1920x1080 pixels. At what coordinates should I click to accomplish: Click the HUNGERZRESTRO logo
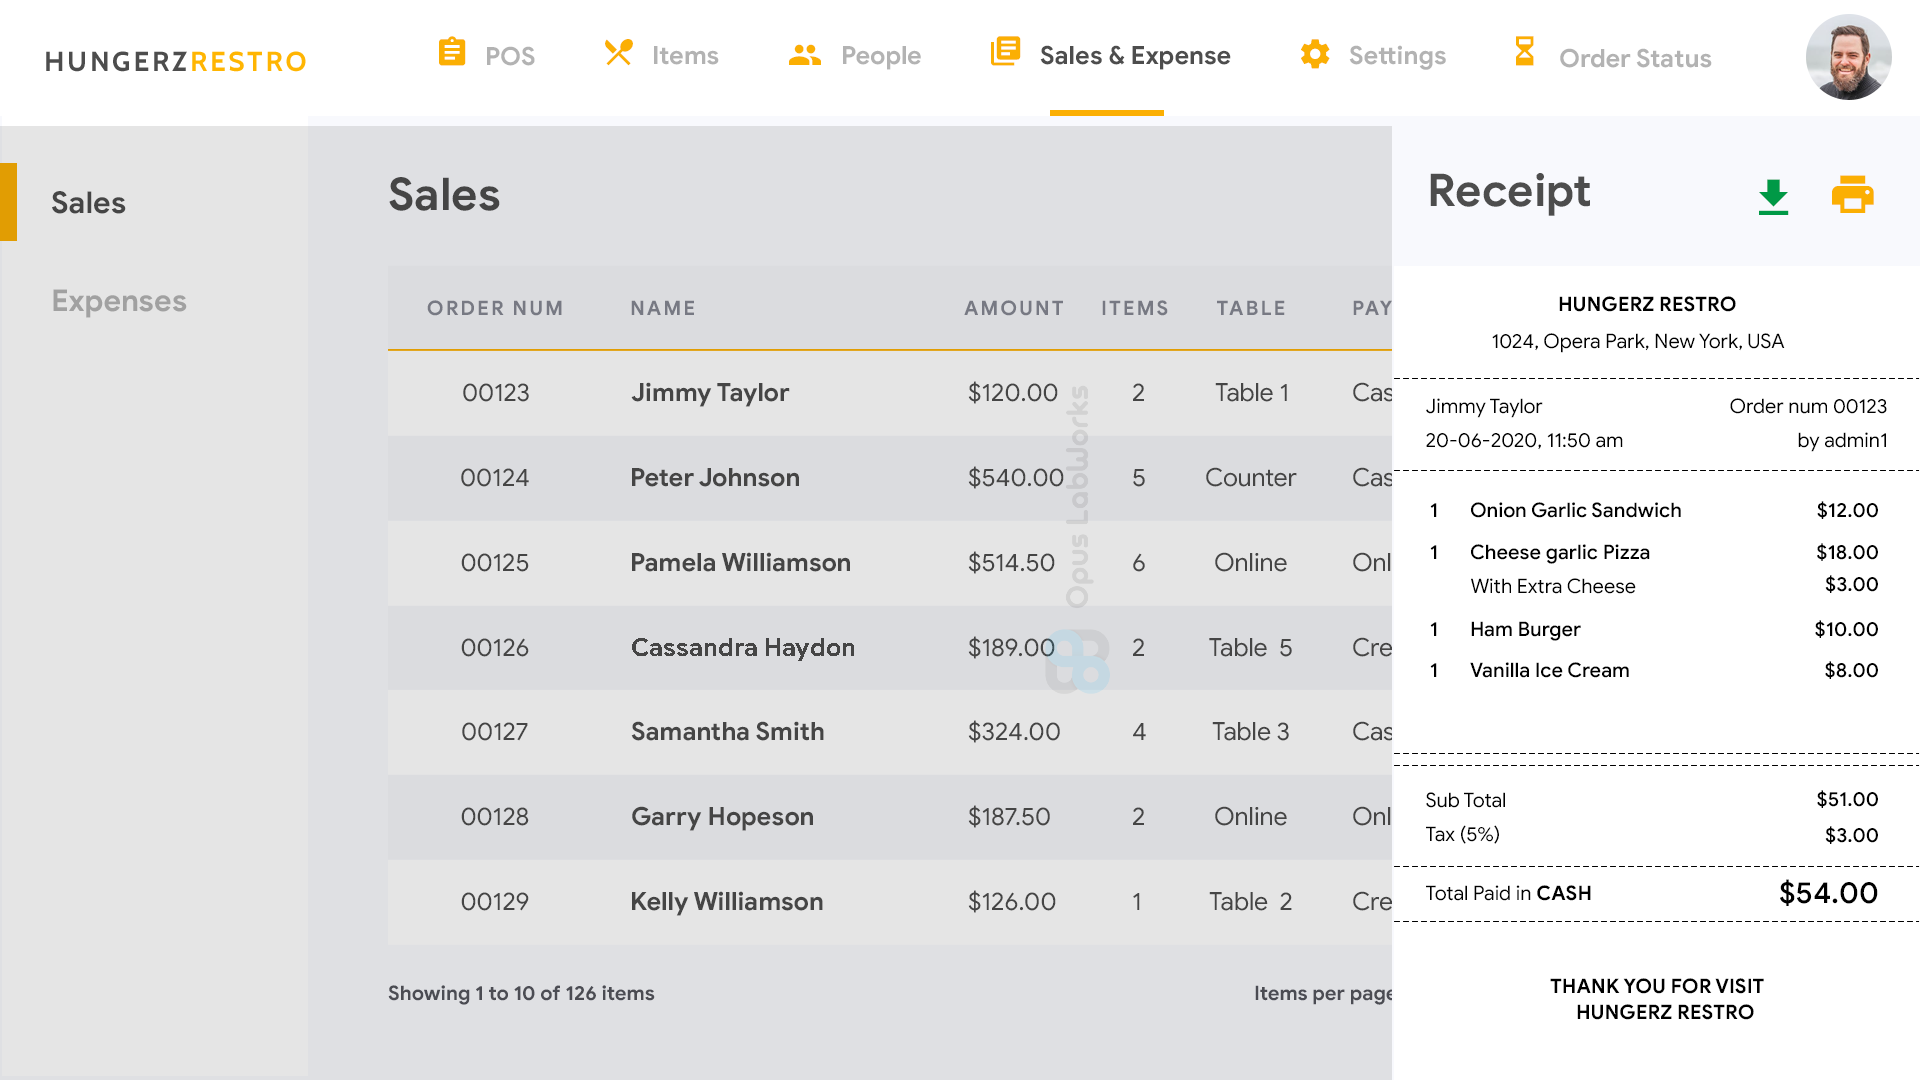tap(176, 62)
